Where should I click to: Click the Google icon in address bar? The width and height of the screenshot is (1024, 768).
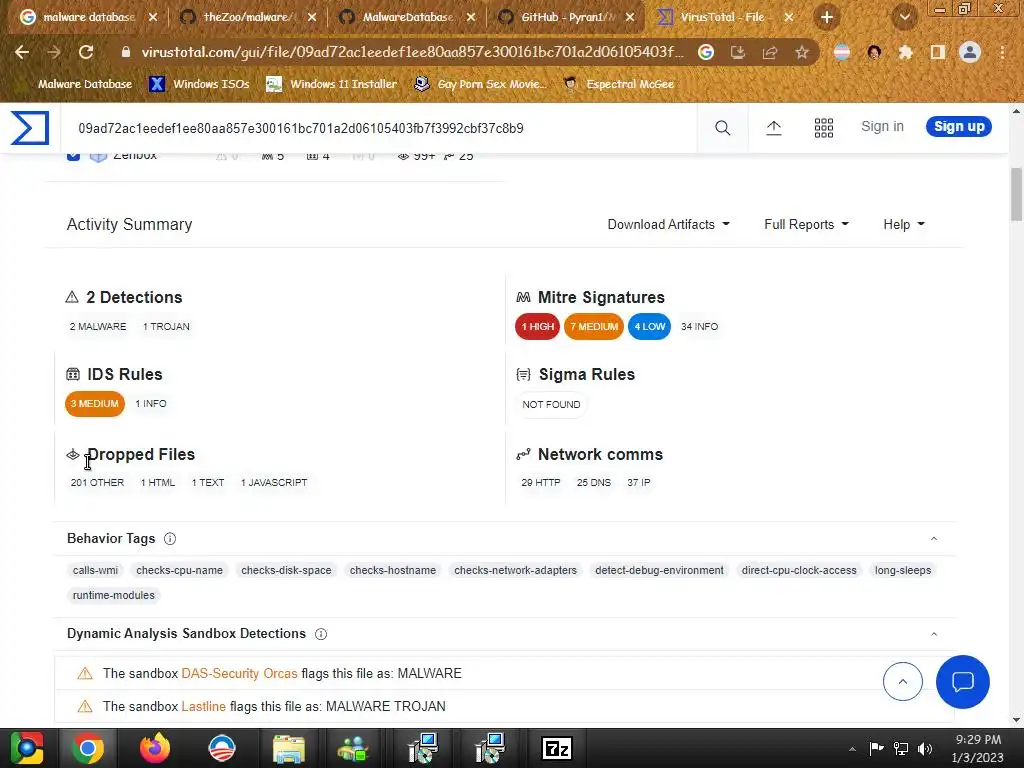pos(706,52)
